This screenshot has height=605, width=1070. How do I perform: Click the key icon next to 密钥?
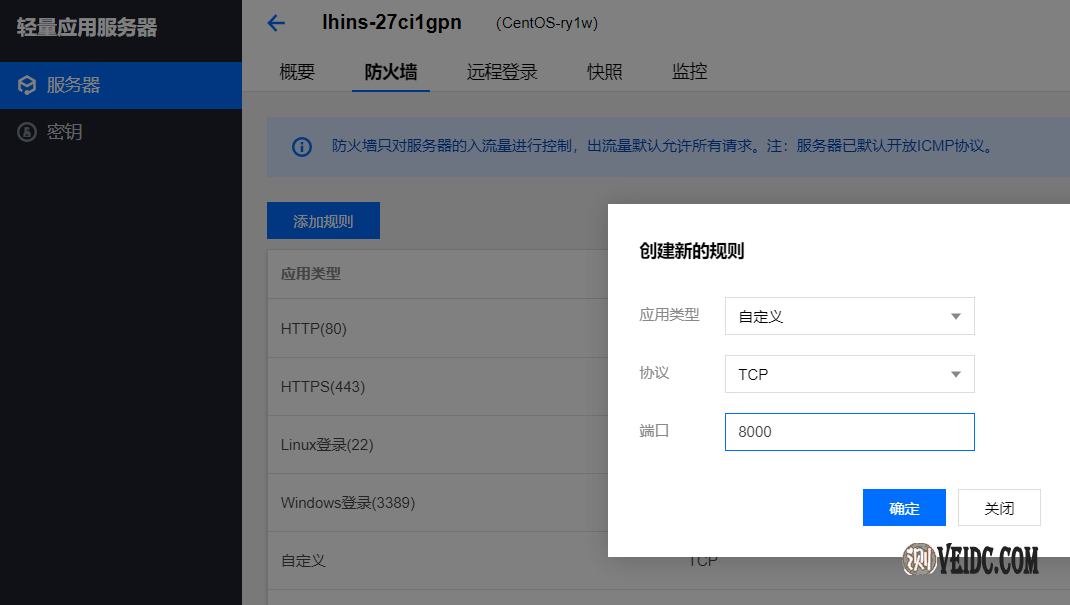click(x=27, y=131)
